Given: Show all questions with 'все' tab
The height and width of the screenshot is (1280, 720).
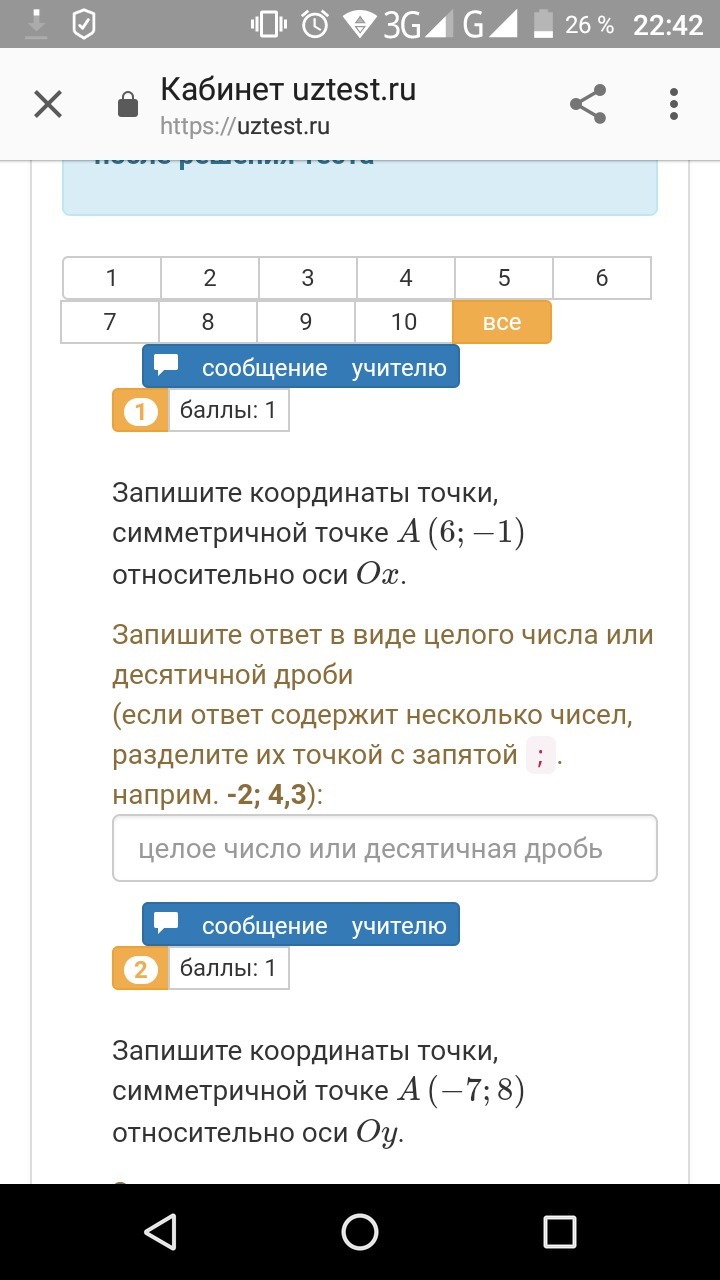Looking at the screenshot, I should 502,322.
